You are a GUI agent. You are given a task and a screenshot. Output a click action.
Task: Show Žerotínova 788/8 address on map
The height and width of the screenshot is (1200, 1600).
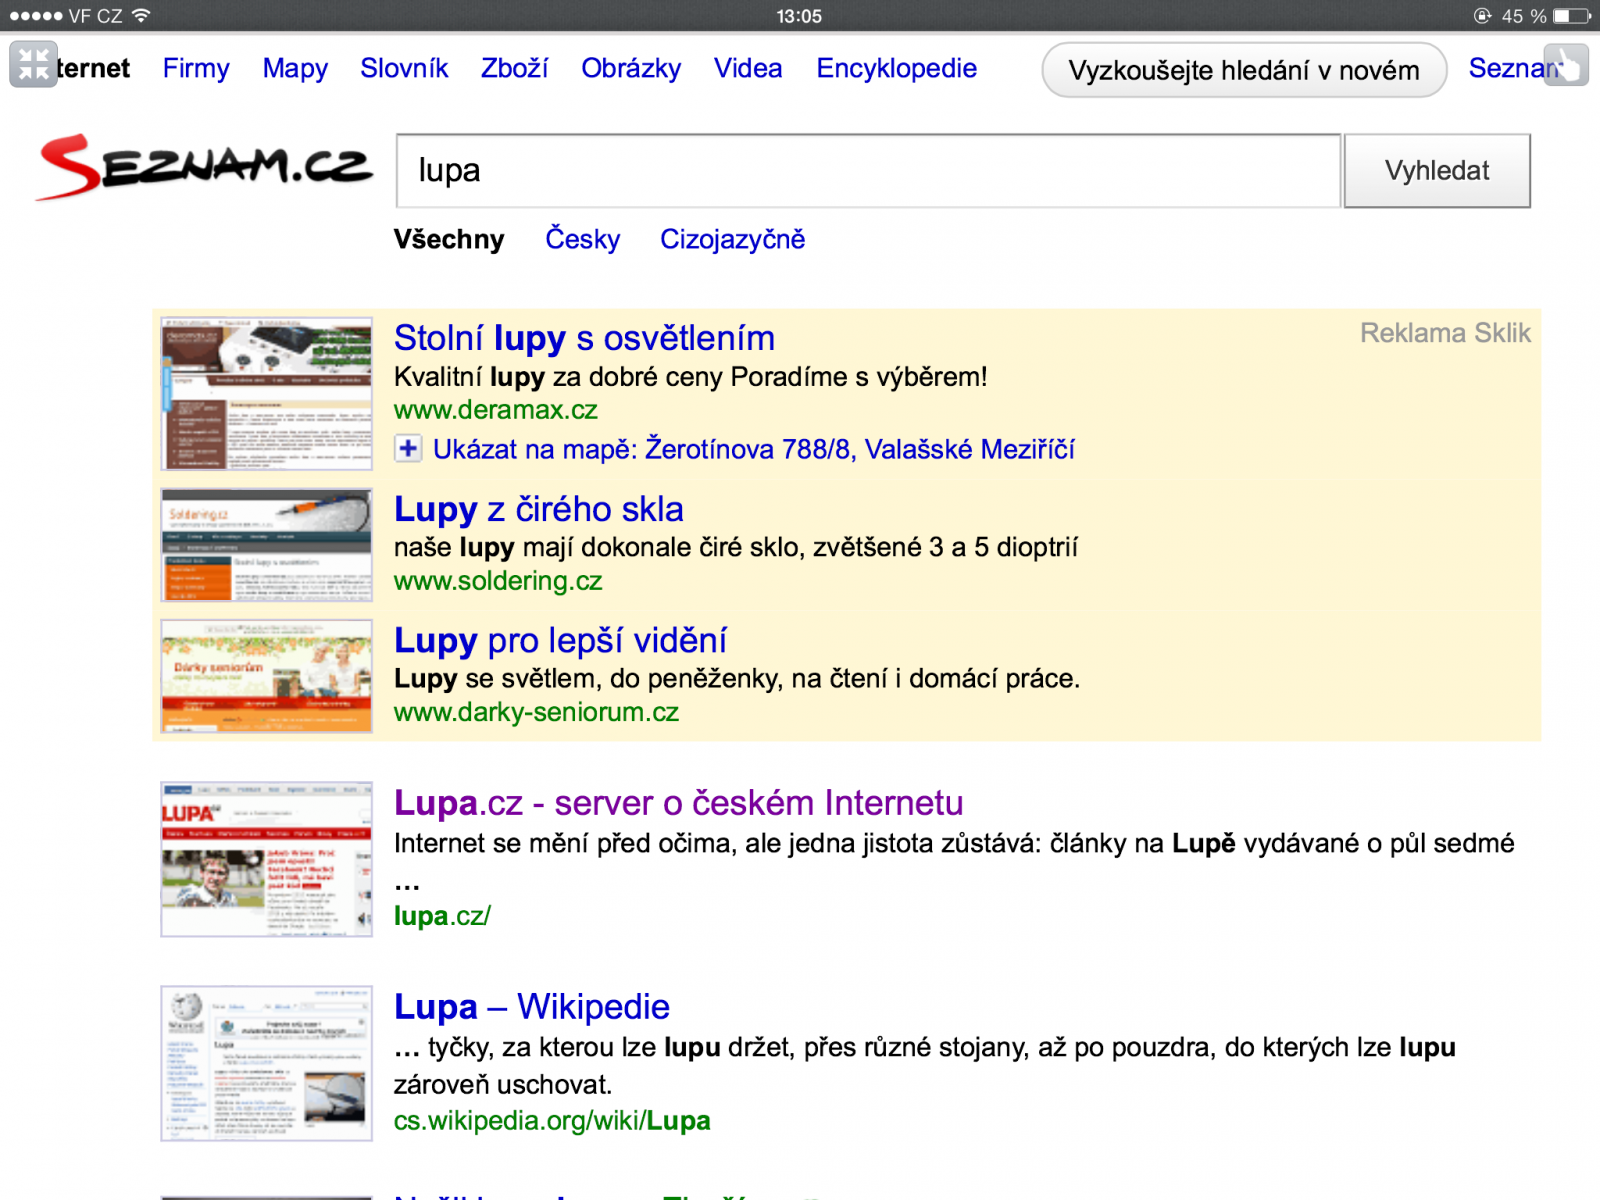754,449
